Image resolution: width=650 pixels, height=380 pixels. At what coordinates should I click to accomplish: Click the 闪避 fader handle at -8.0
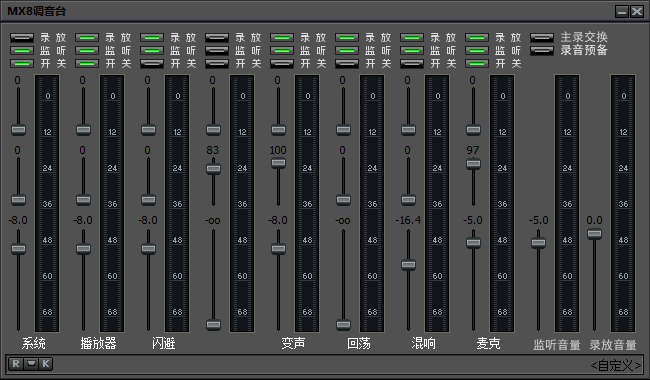[x=148, y=249]
